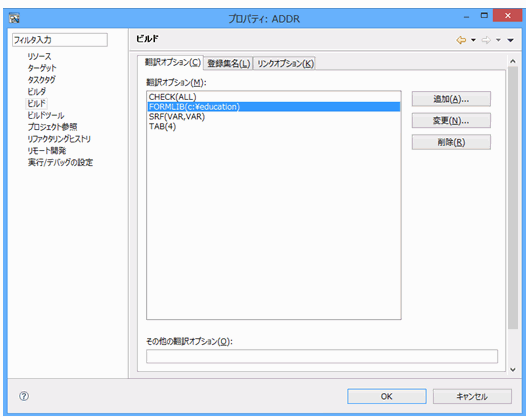Select リファクタリングヒストリ in the property tree
The image size is (526, 417).
pyautogui.click(x=59, y=139)
